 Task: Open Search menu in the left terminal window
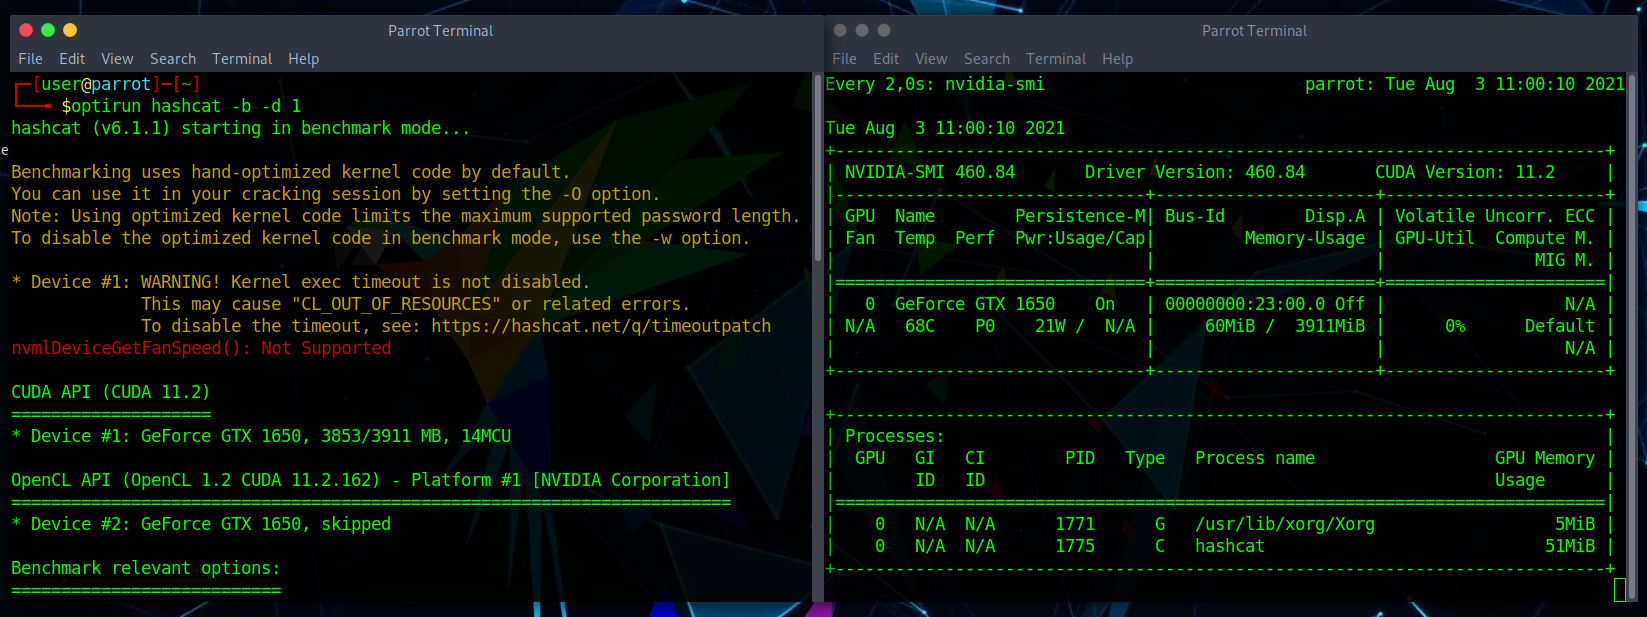pos(173,59)
